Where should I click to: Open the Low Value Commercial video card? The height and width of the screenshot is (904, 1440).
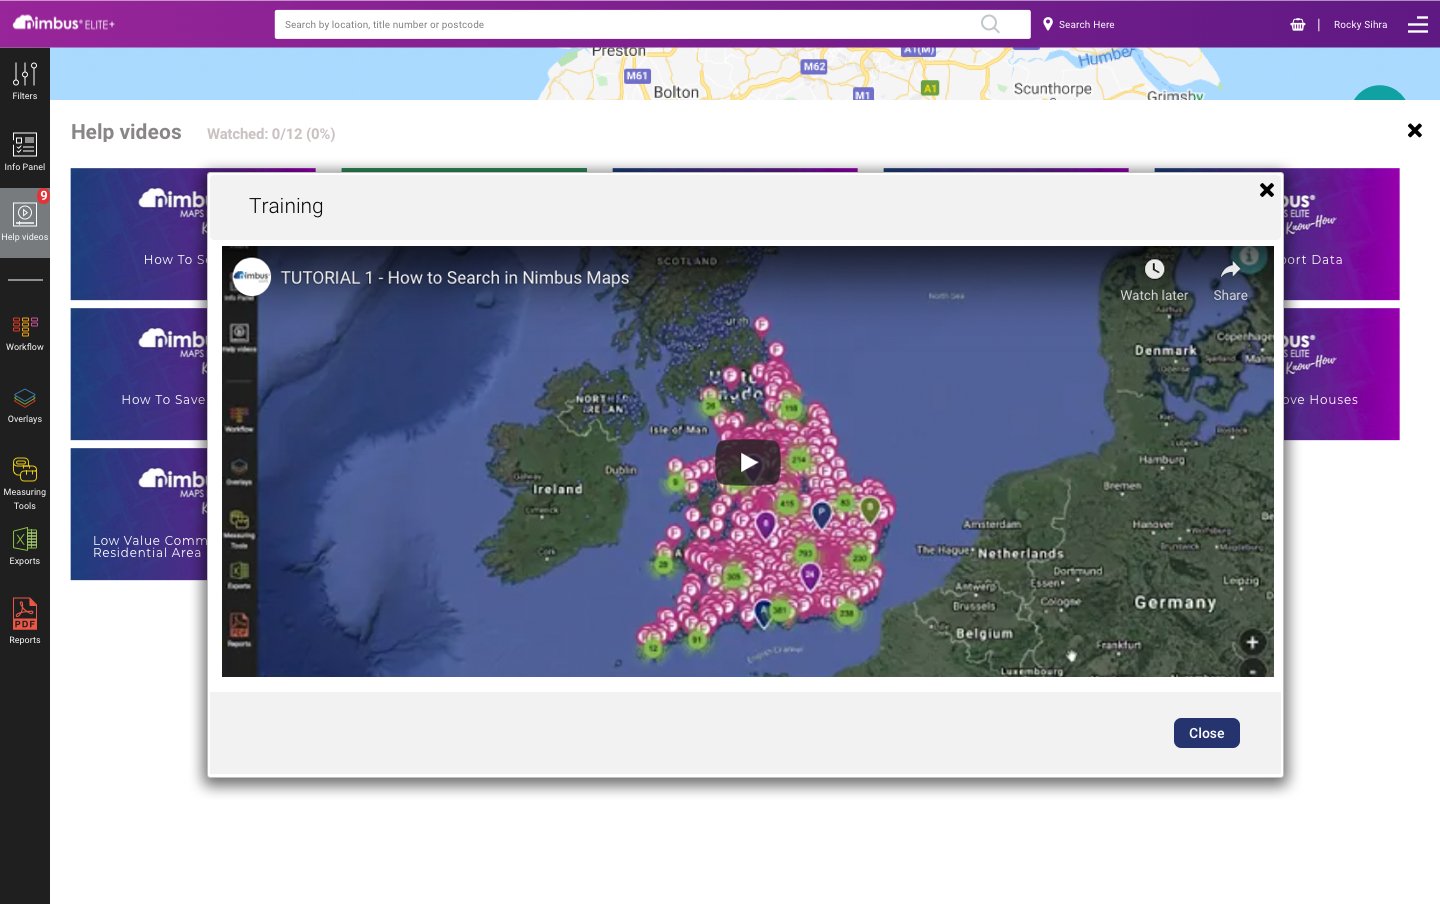[139, 514]
